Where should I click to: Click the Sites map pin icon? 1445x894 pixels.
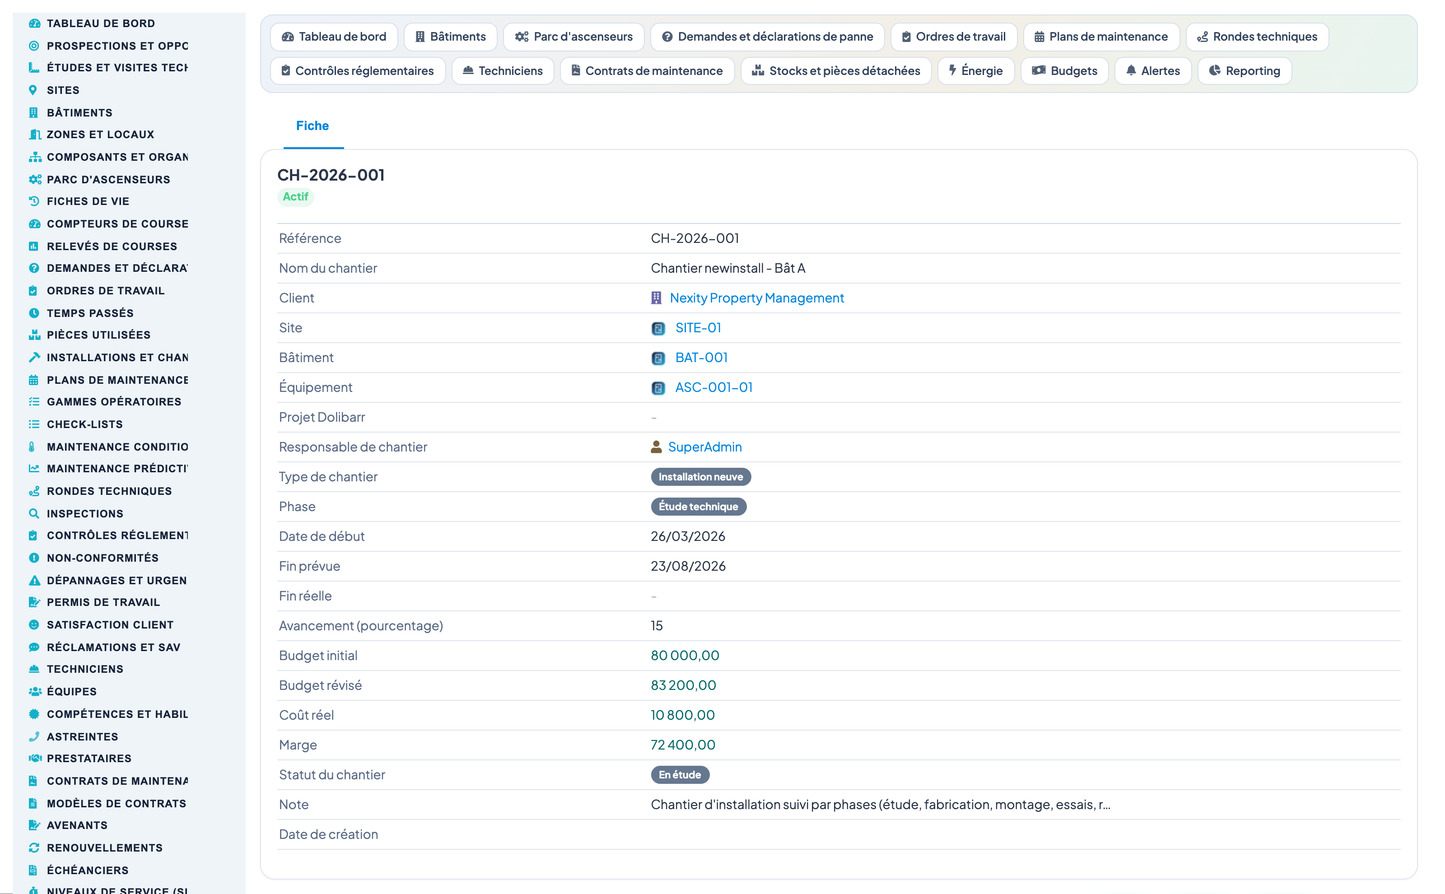(x=34, y=90)
